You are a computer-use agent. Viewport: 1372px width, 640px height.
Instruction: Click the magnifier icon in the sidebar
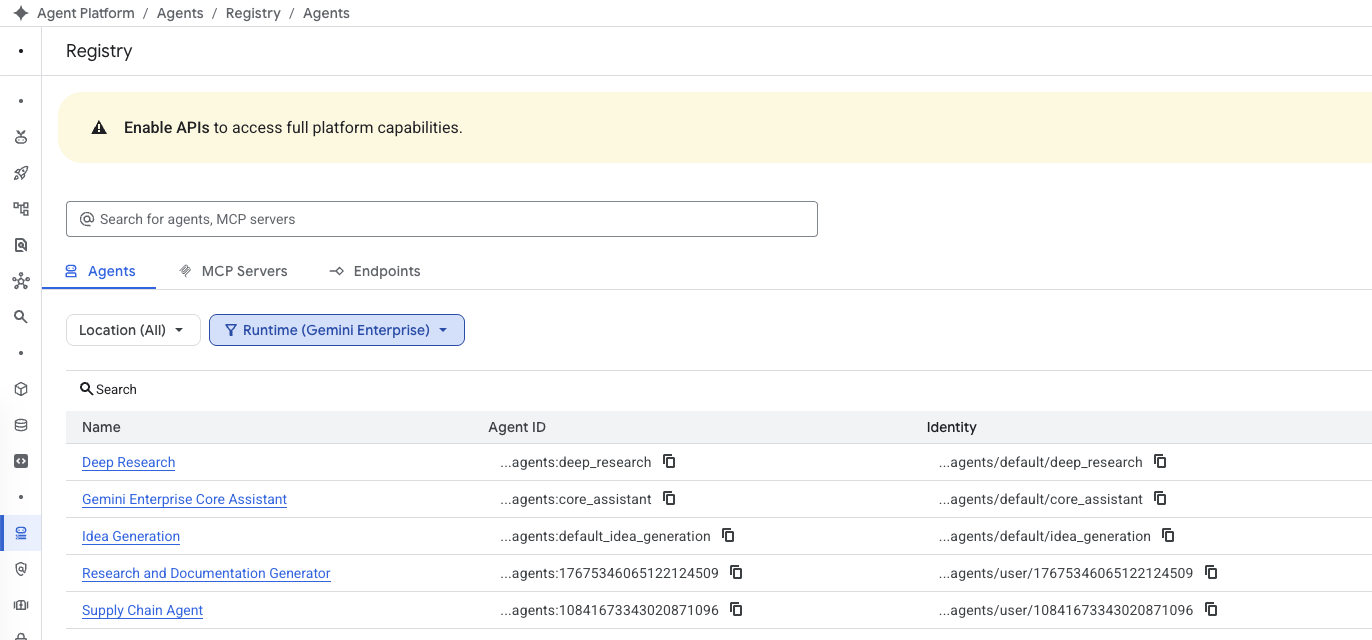pyautogui.click(x=21, y=317)
